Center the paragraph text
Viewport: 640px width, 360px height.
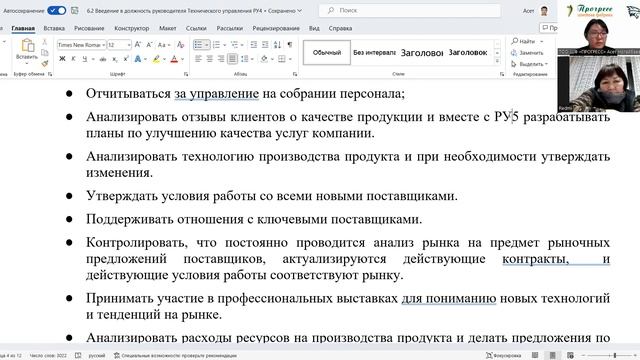click(x=209, y=59)
